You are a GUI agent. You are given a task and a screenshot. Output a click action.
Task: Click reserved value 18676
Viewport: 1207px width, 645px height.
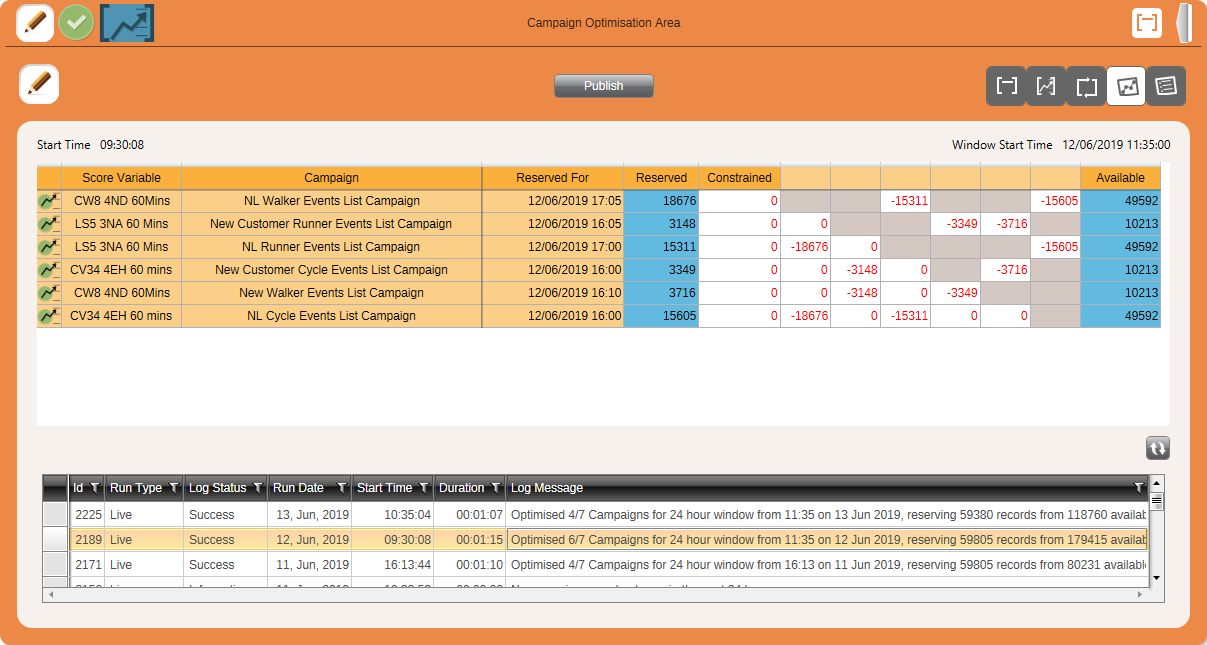[661, 201]
